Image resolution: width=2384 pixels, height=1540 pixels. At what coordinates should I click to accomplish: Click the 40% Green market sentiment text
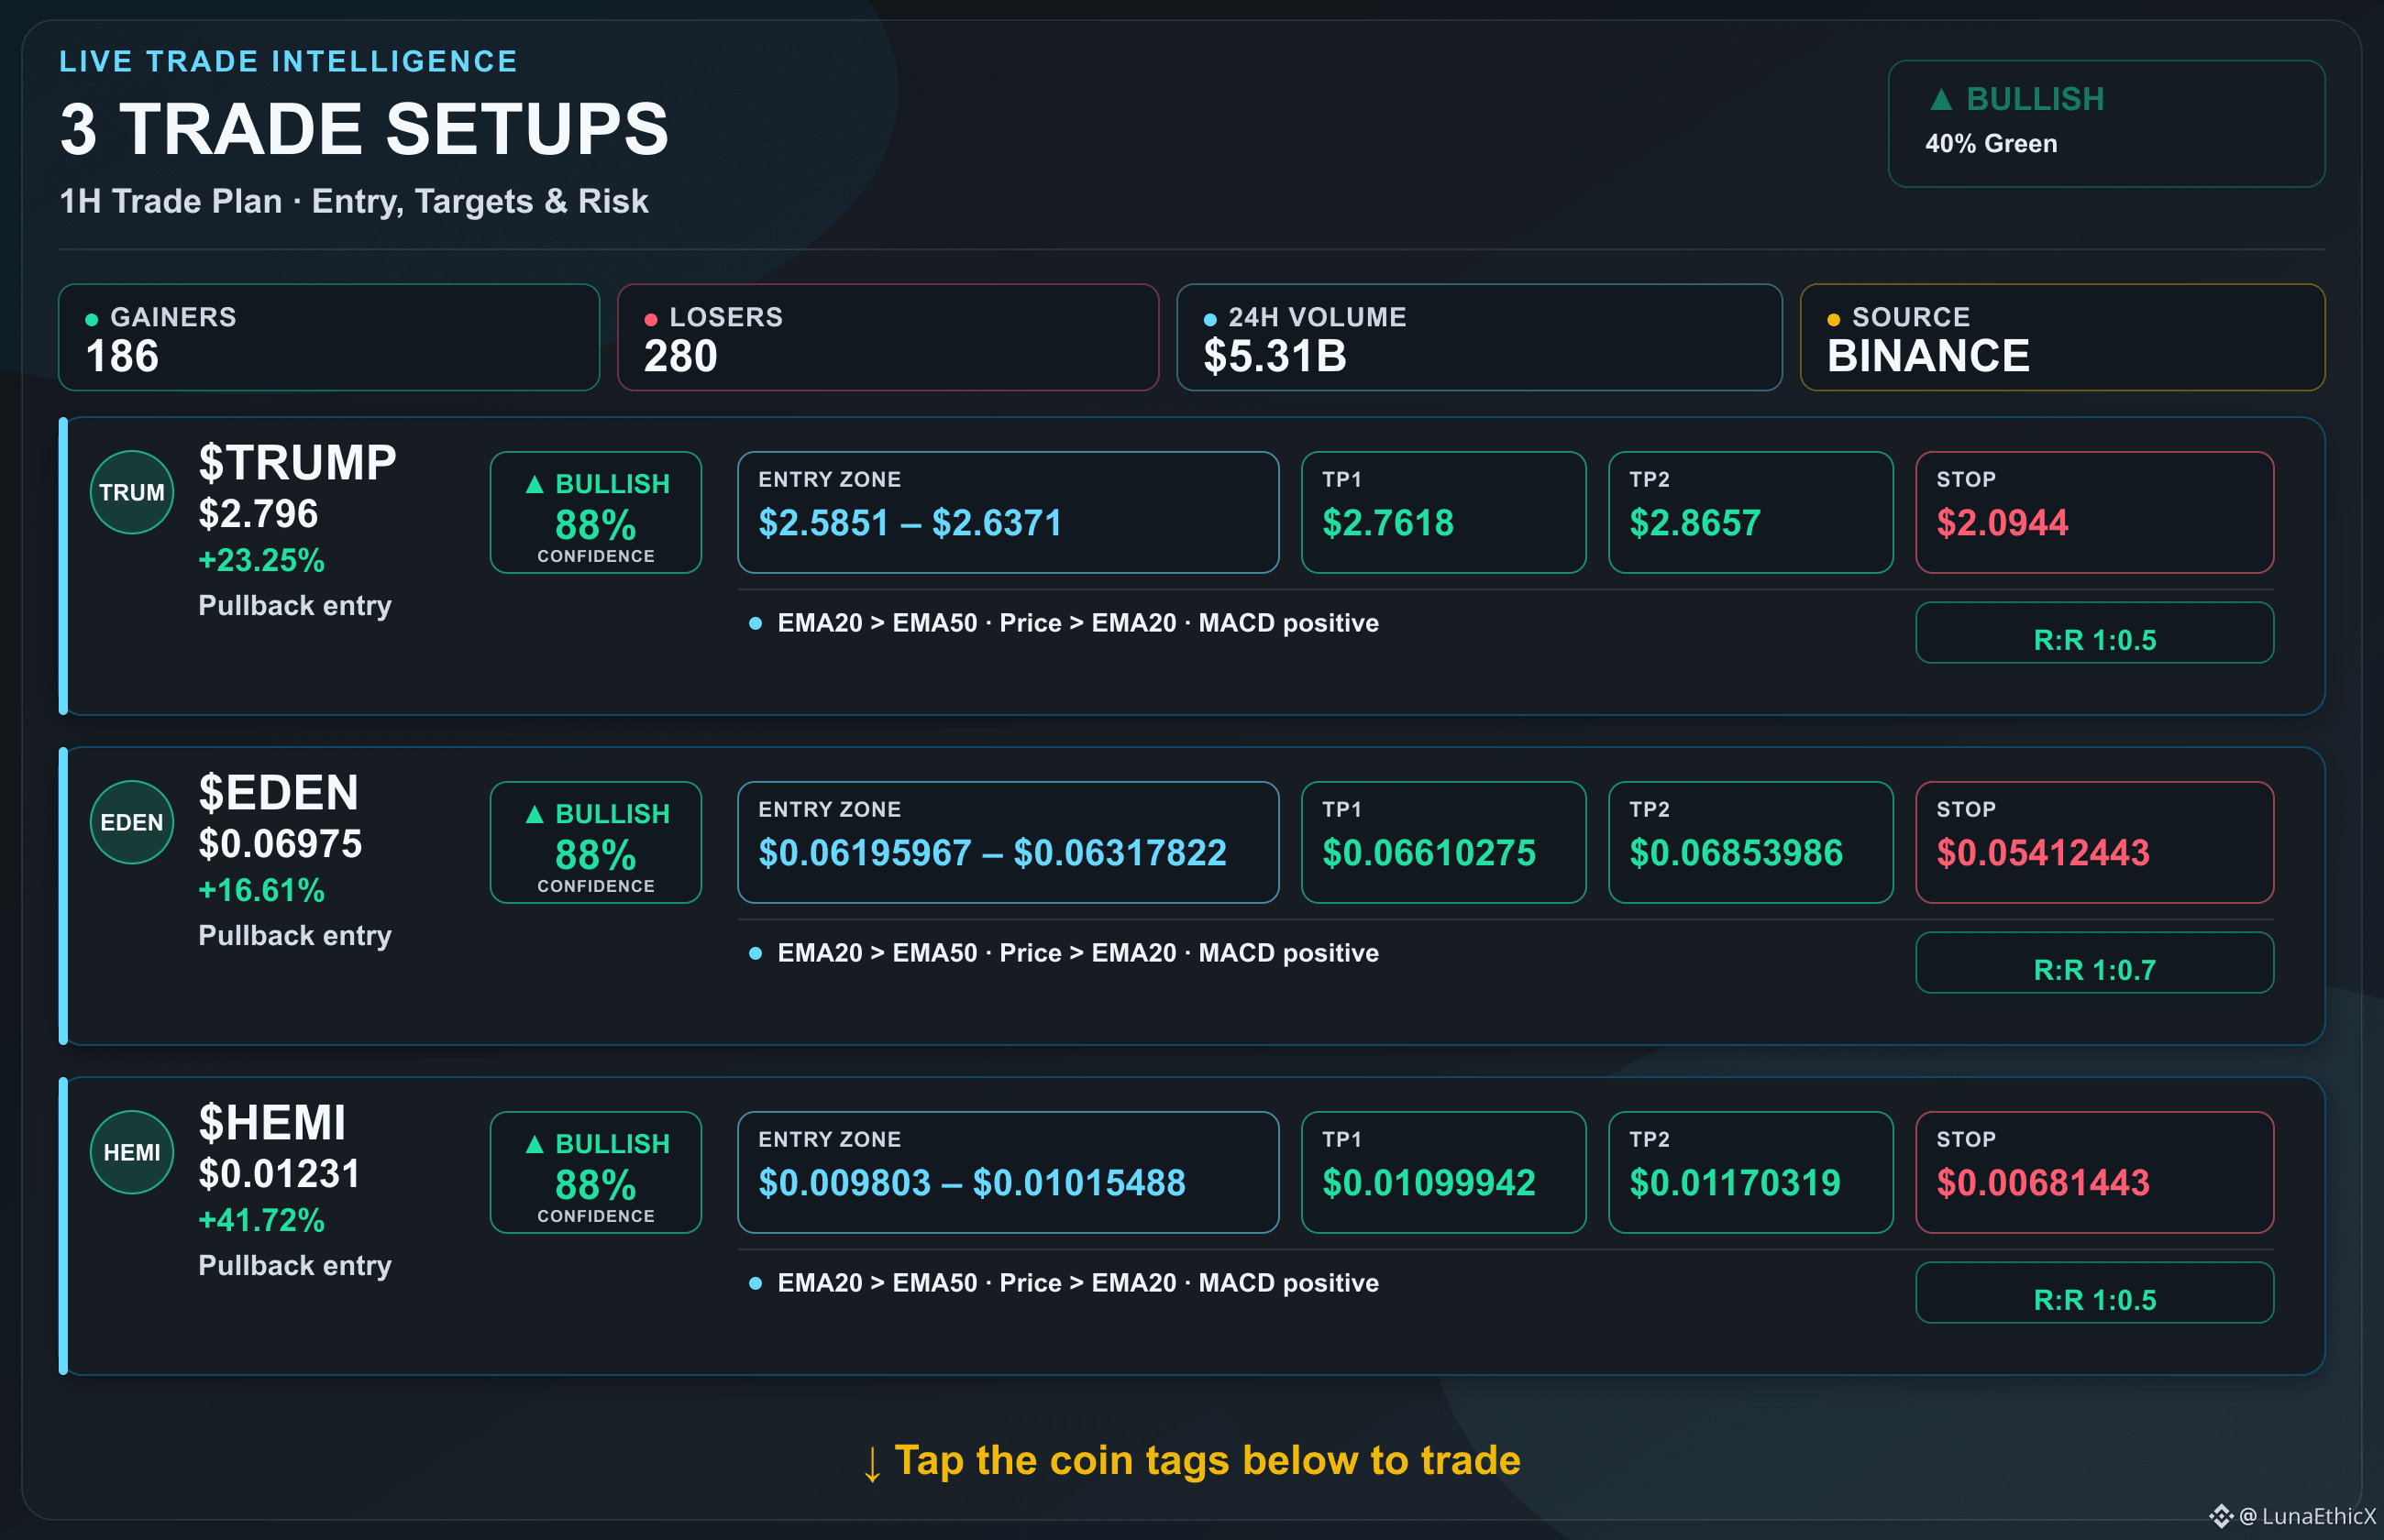pos(1991,144)
